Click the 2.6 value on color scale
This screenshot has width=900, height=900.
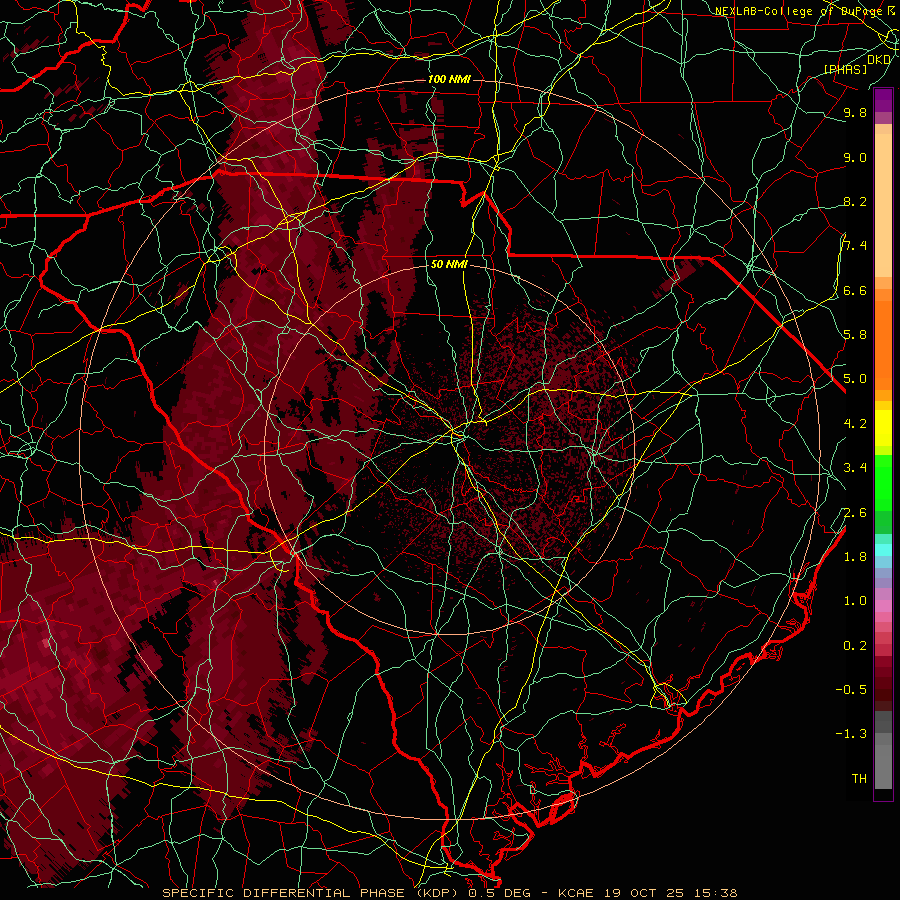pos(855,513)
